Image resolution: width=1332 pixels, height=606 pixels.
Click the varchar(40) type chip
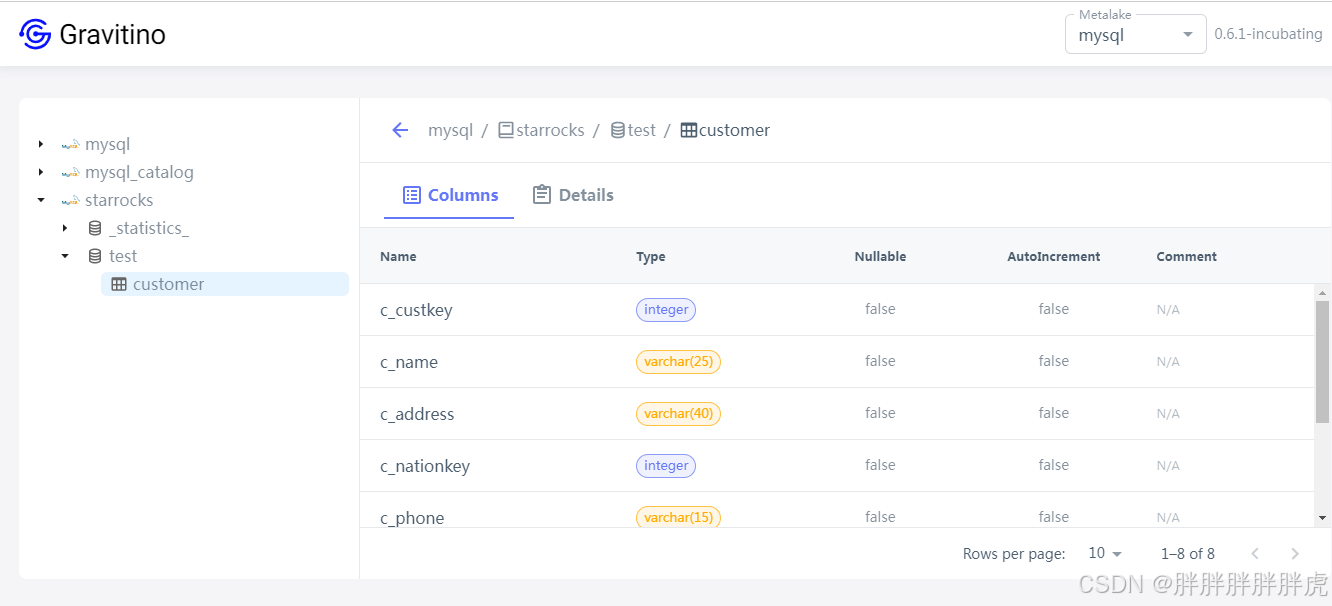[x=678, y=414]
